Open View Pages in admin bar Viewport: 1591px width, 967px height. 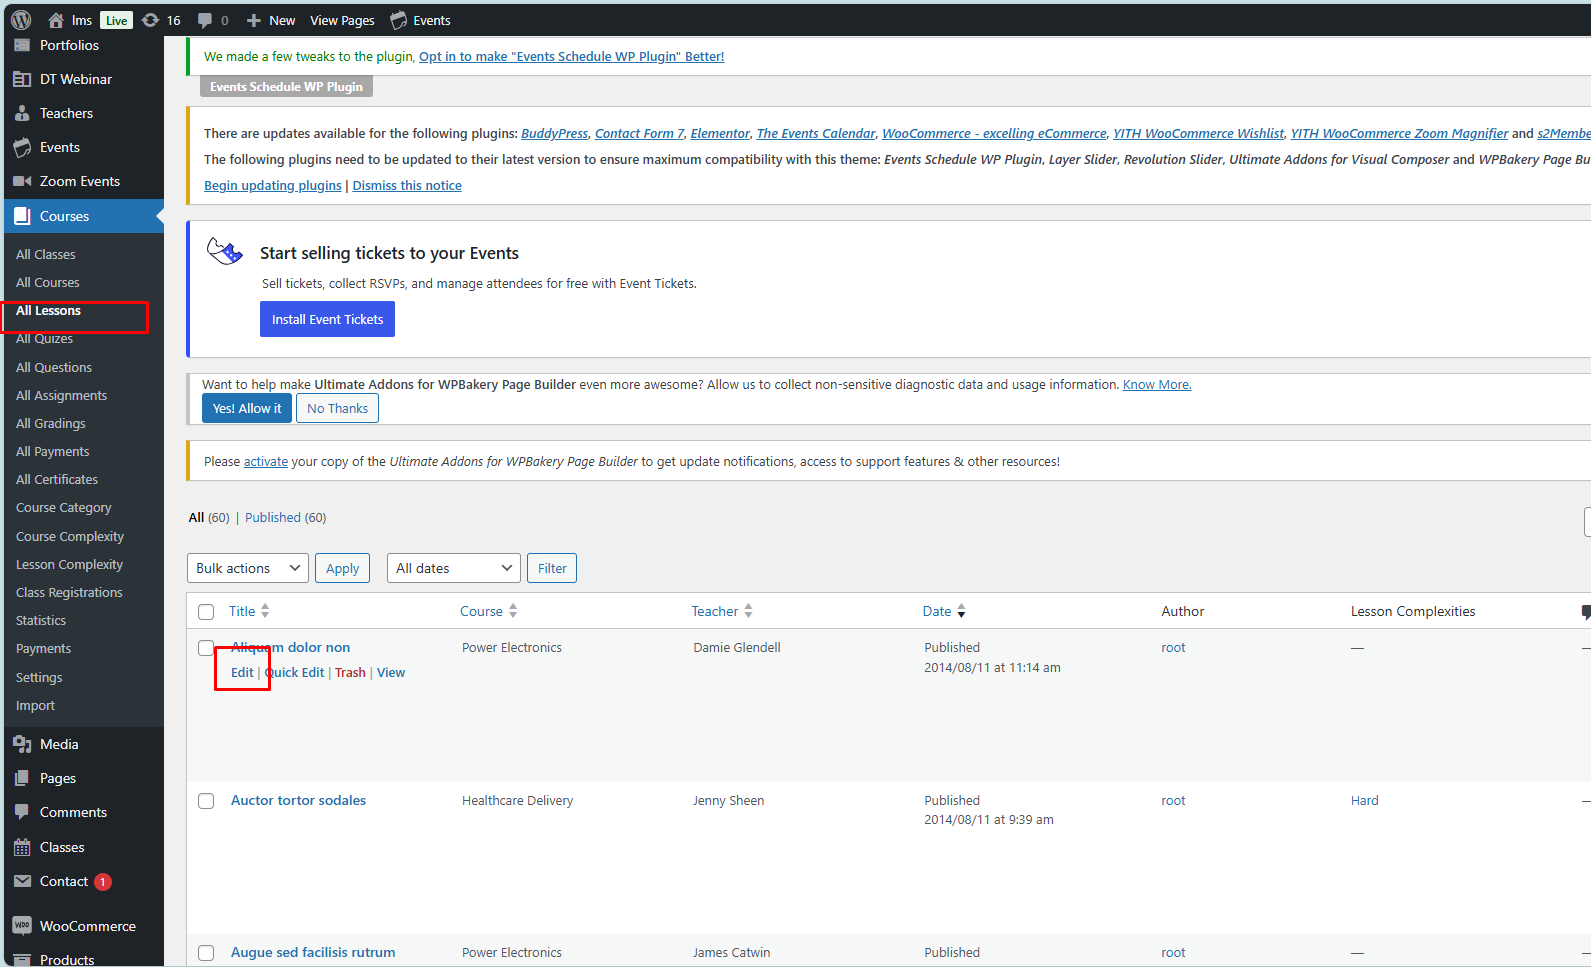[342, 20]
